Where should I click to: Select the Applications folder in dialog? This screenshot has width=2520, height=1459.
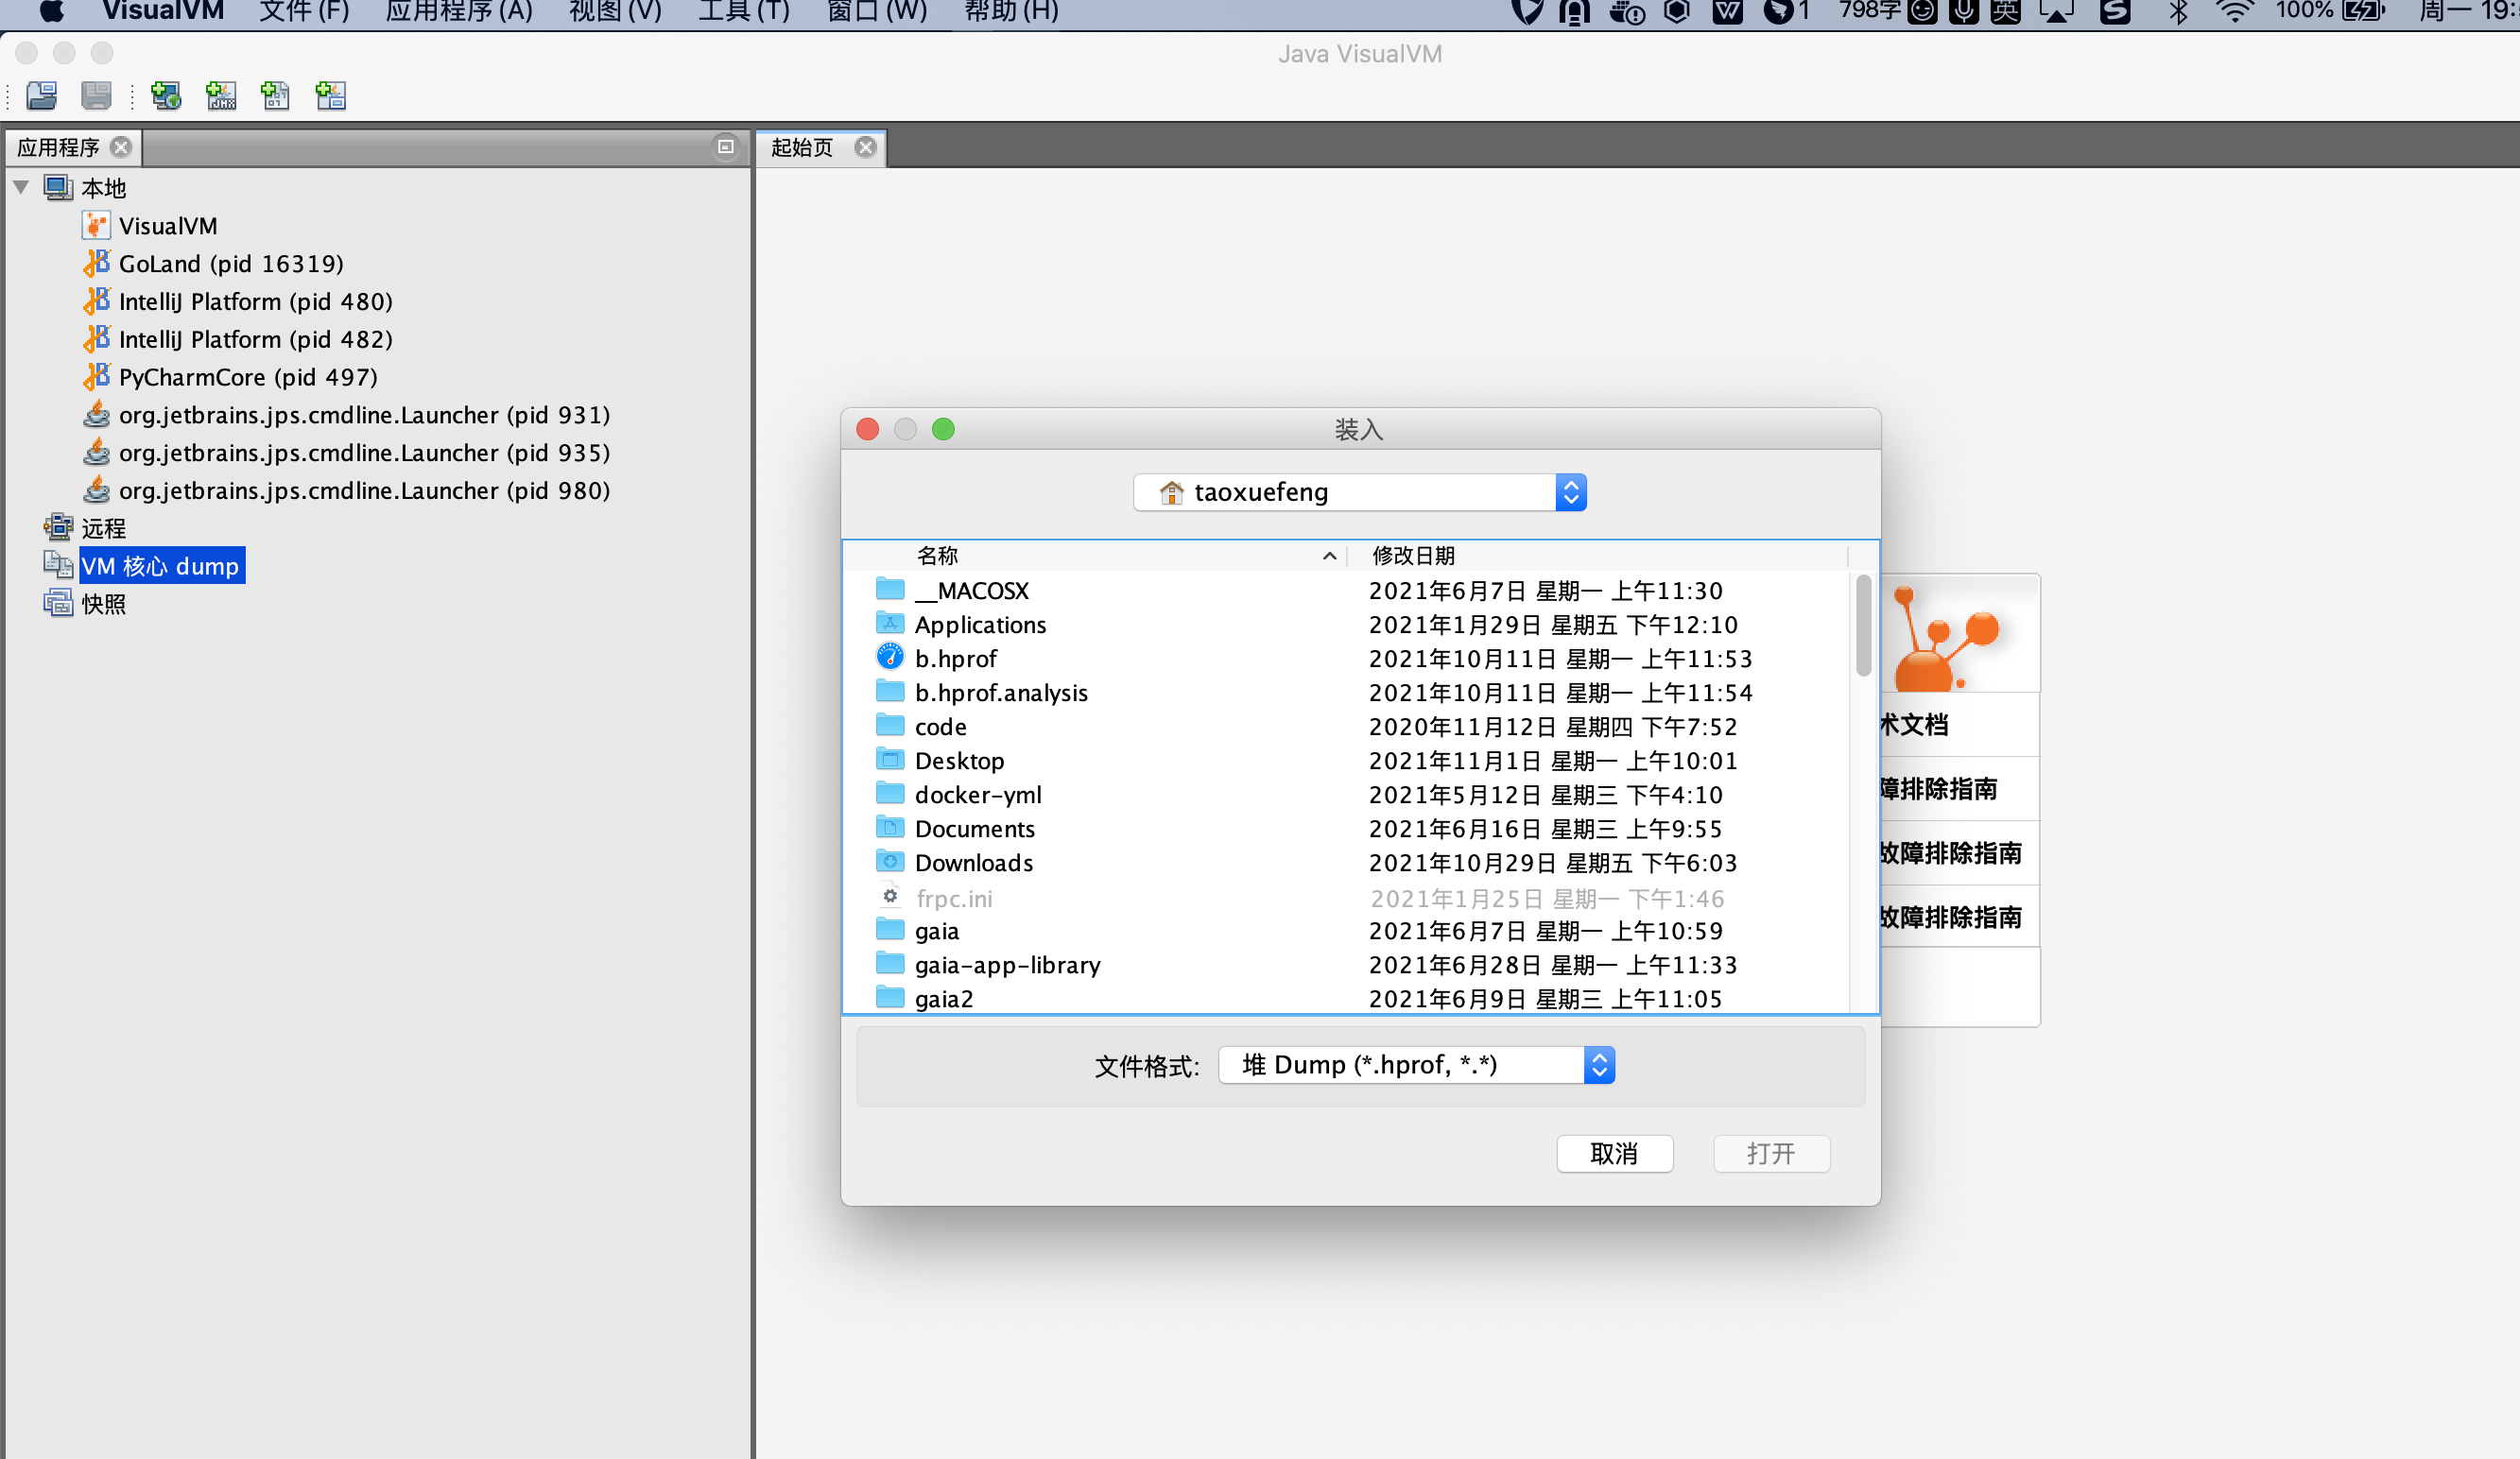pyautogui.click(x=1346, y=625)
